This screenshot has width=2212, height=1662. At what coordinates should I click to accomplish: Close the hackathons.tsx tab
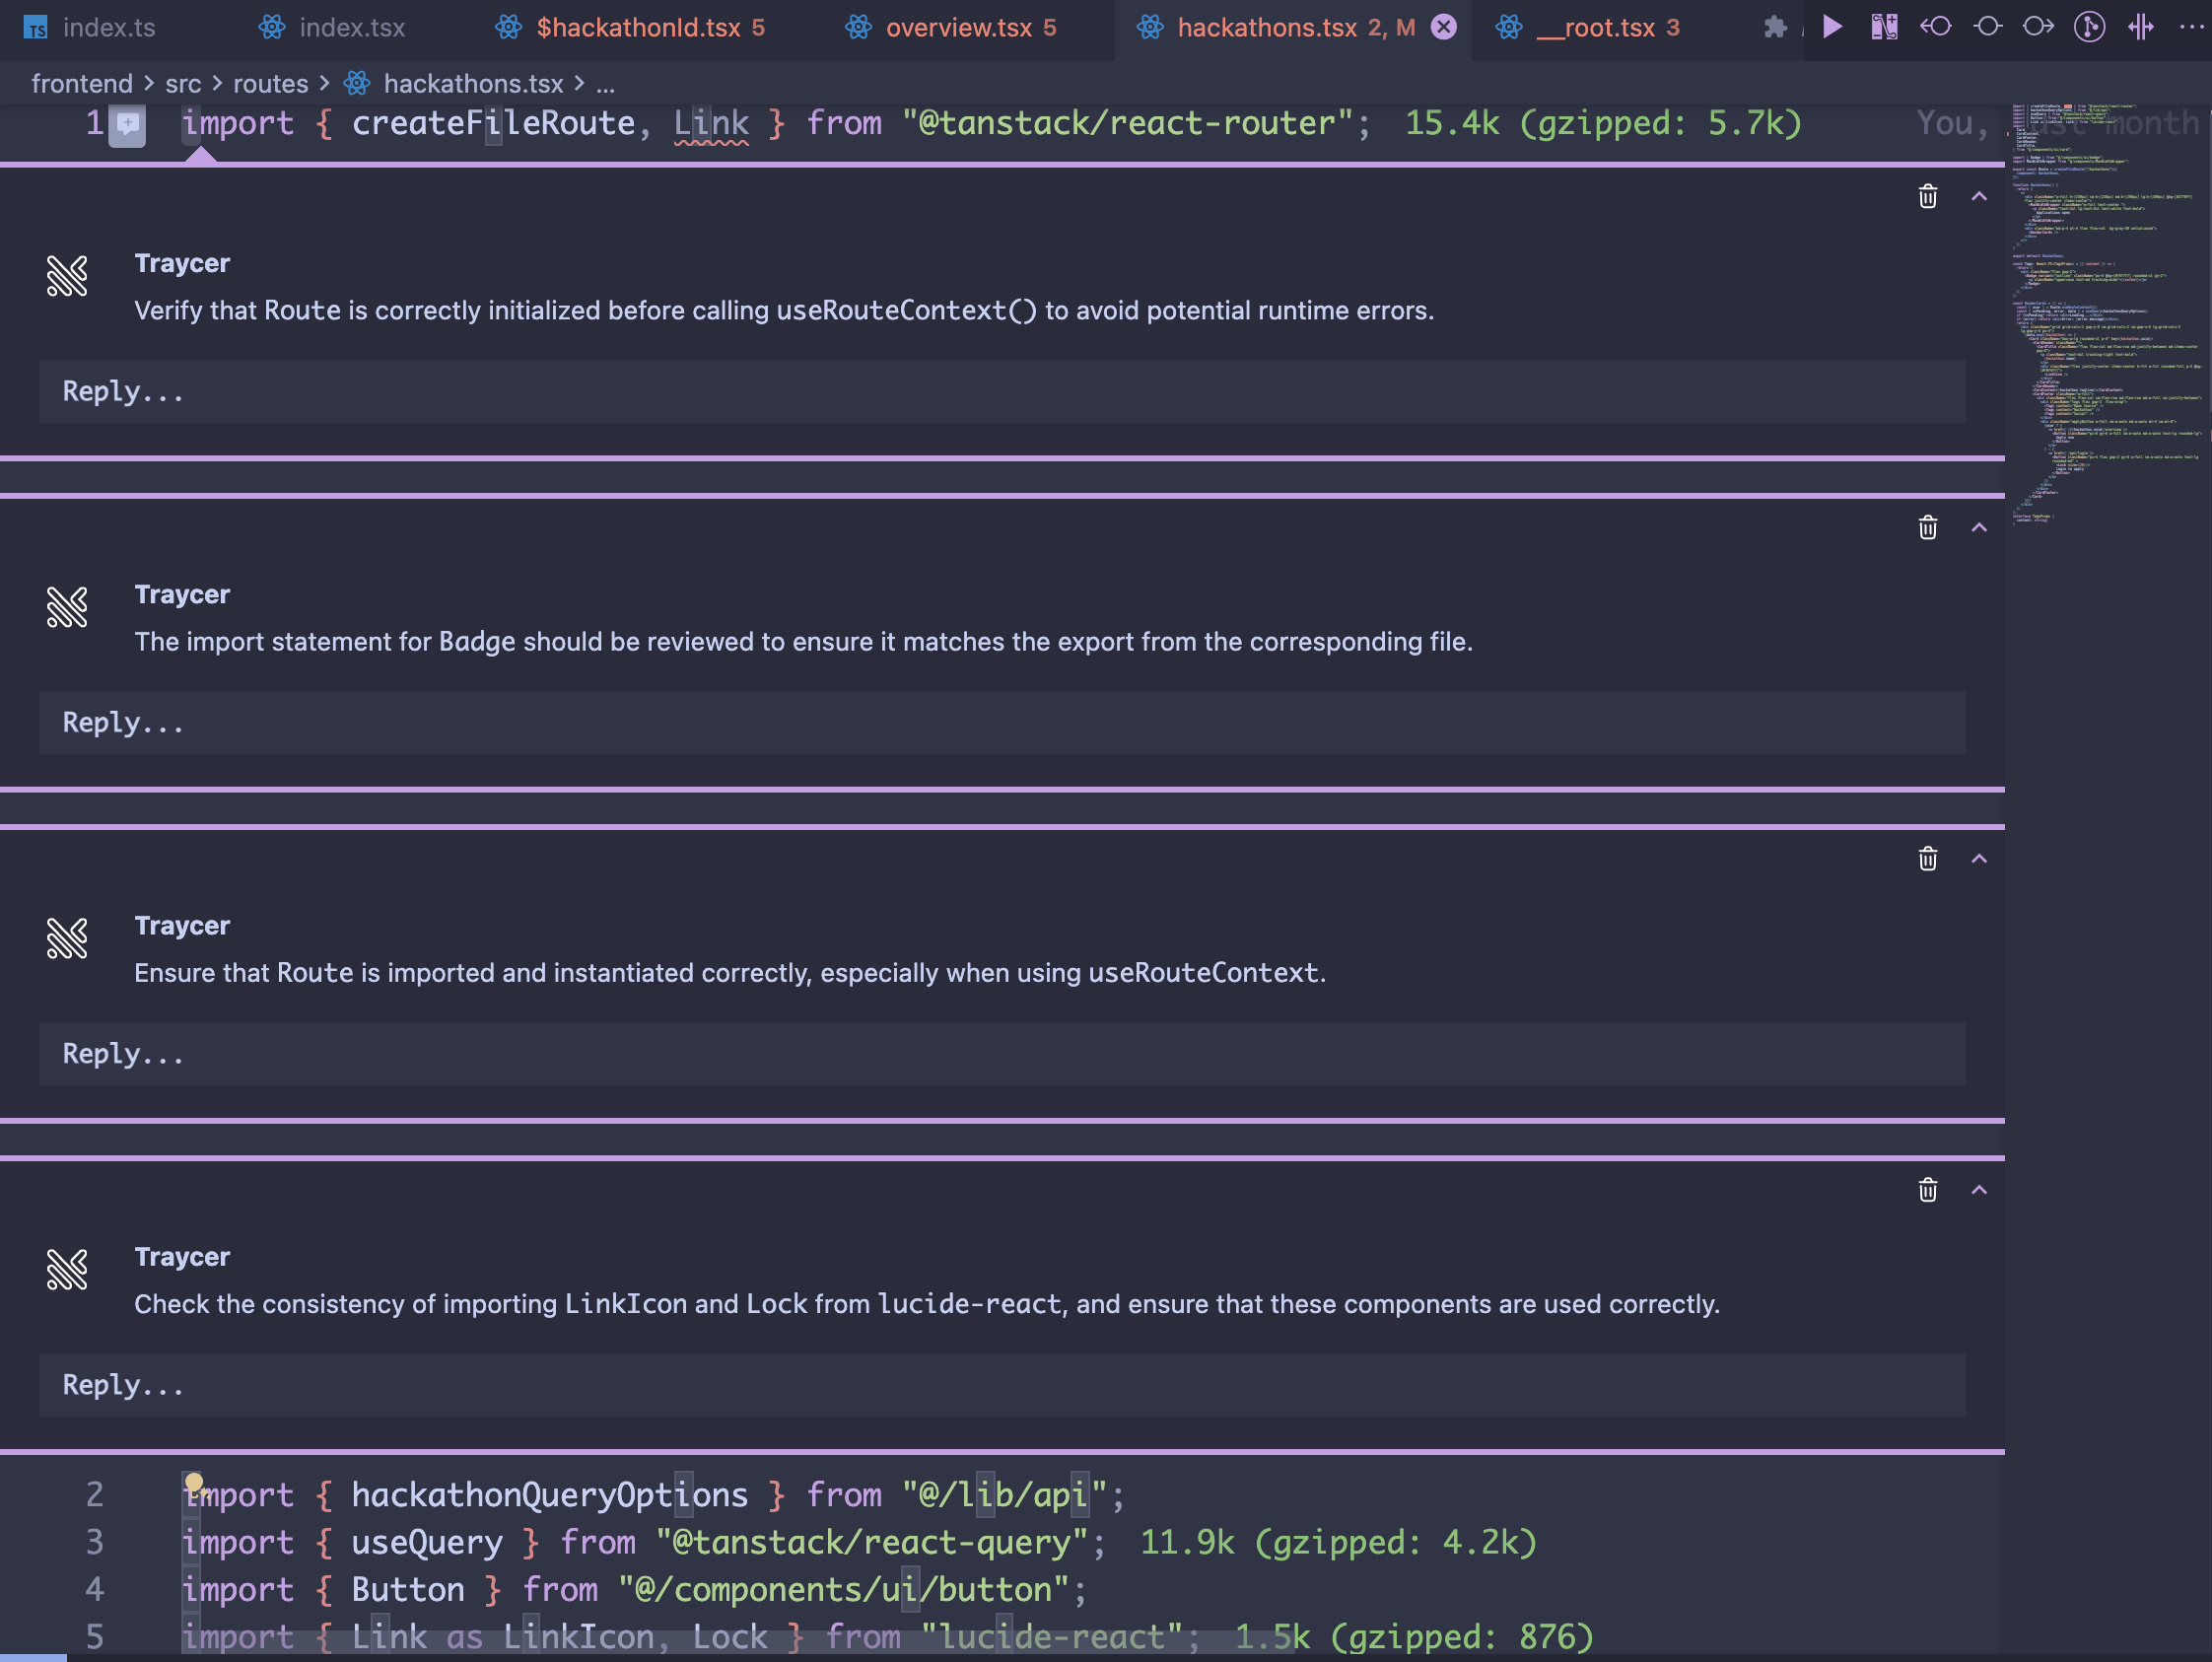pos(1443,28)
